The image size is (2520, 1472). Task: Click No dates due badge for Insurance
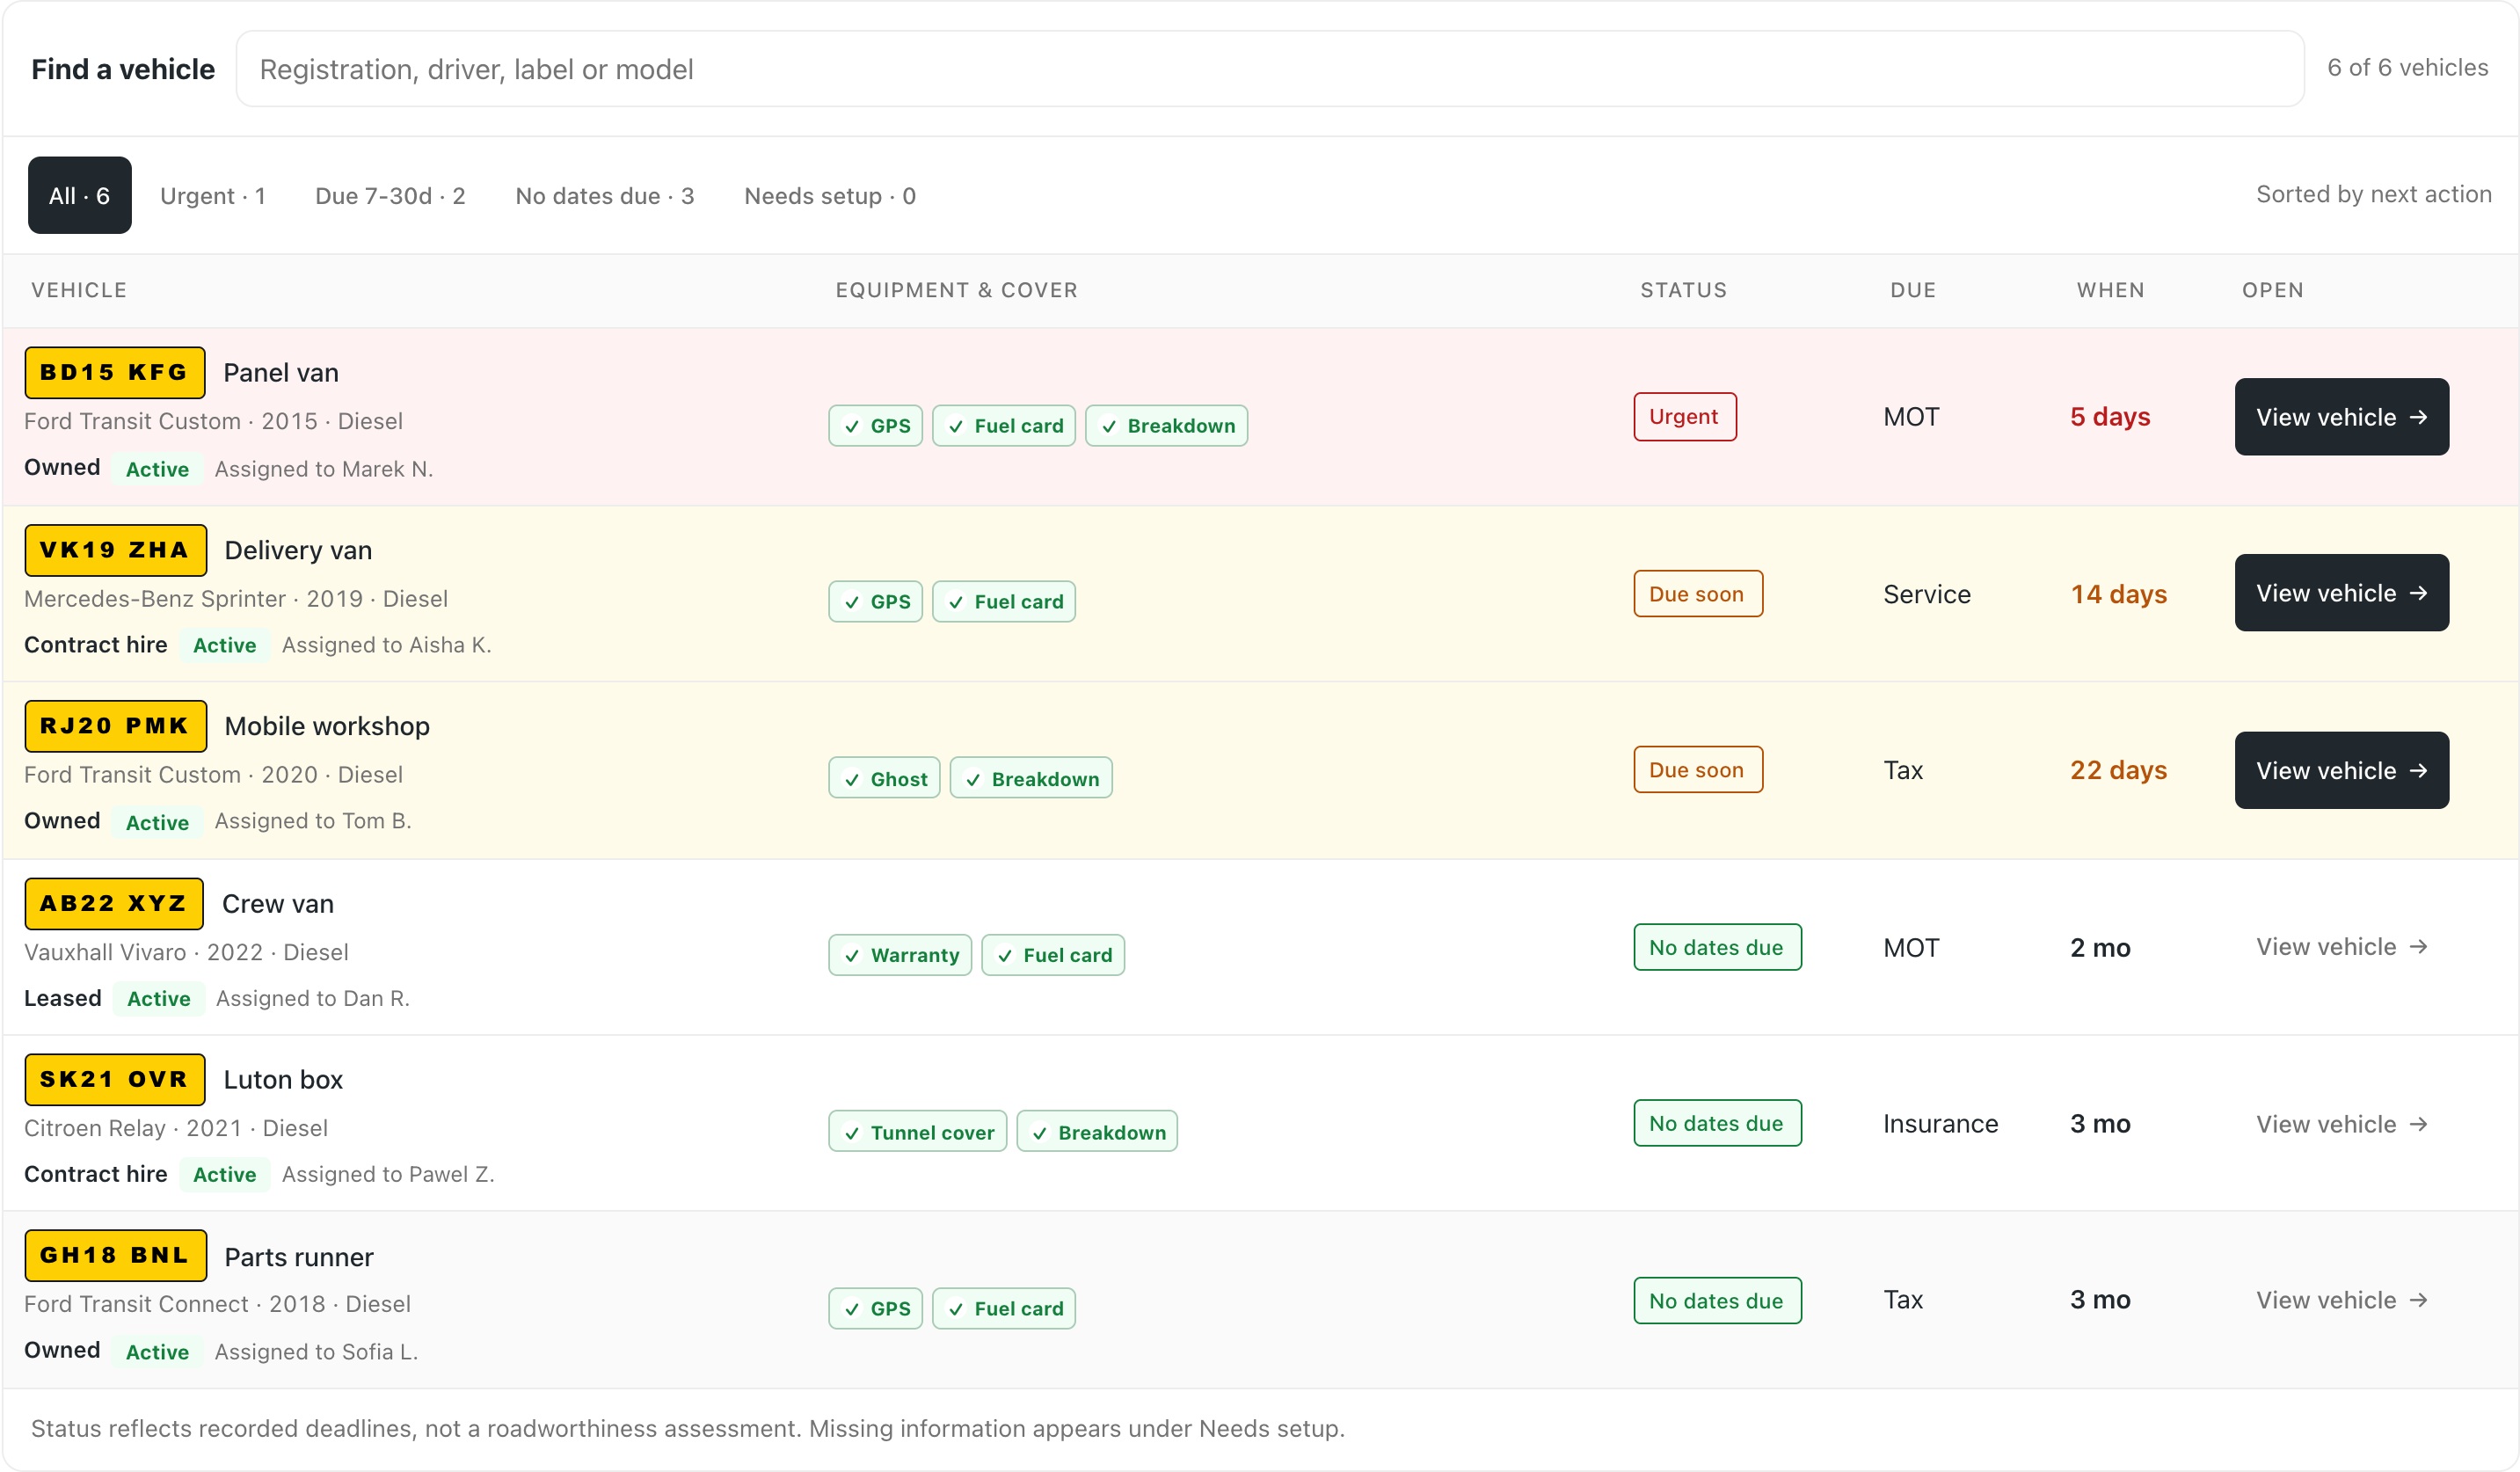[x=1717, y=1123]
